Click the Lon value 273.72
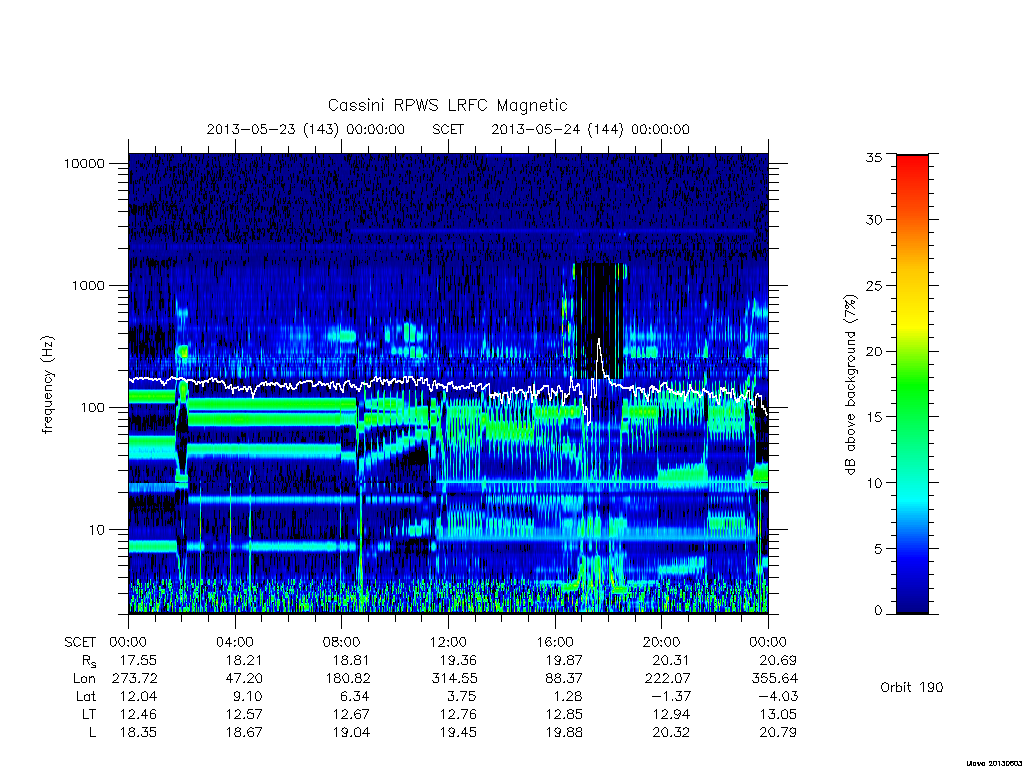 [135, 679]
